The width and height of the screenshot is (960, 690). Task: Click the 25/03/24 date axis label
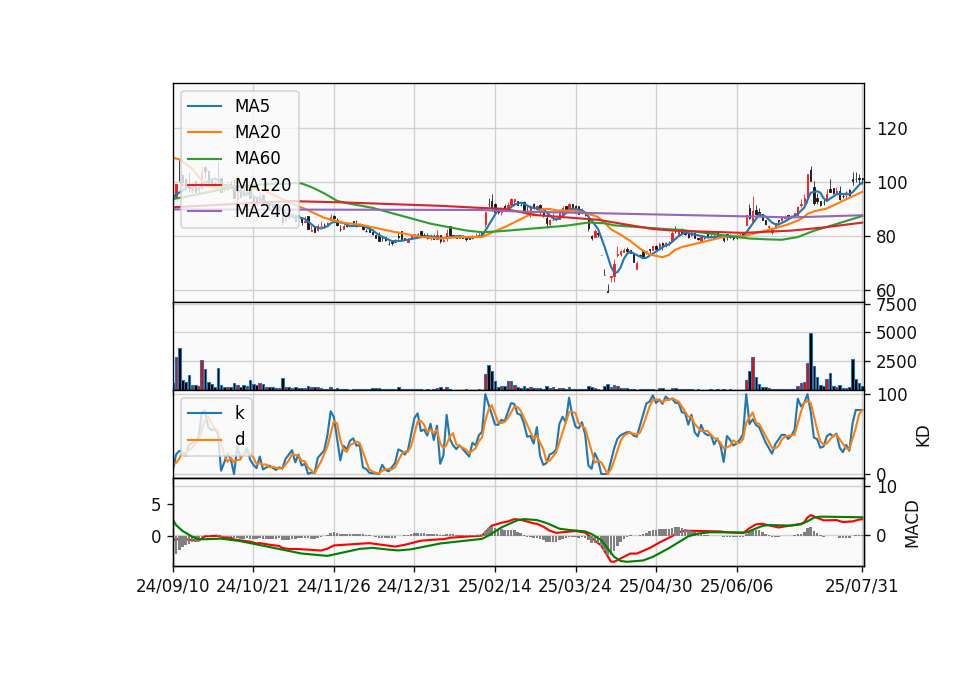click(x=575, y=586)
